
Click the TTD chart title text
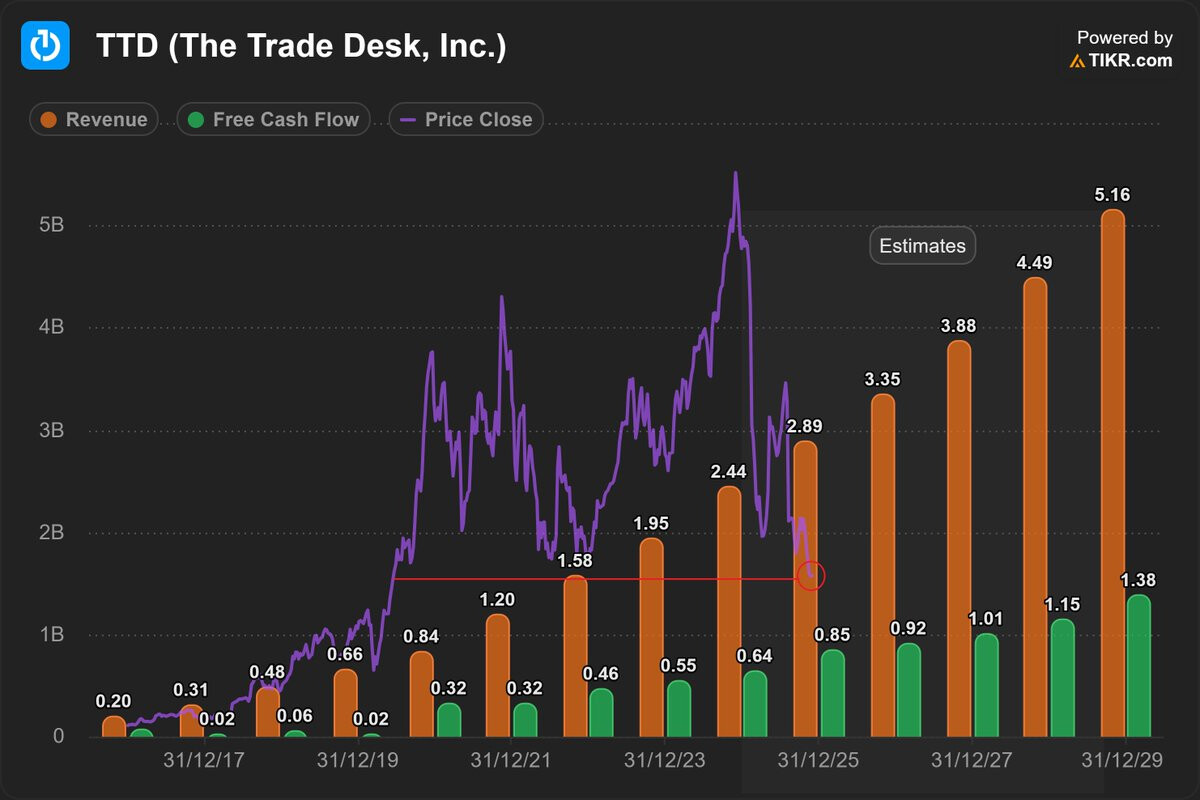[x=301, y=46]
